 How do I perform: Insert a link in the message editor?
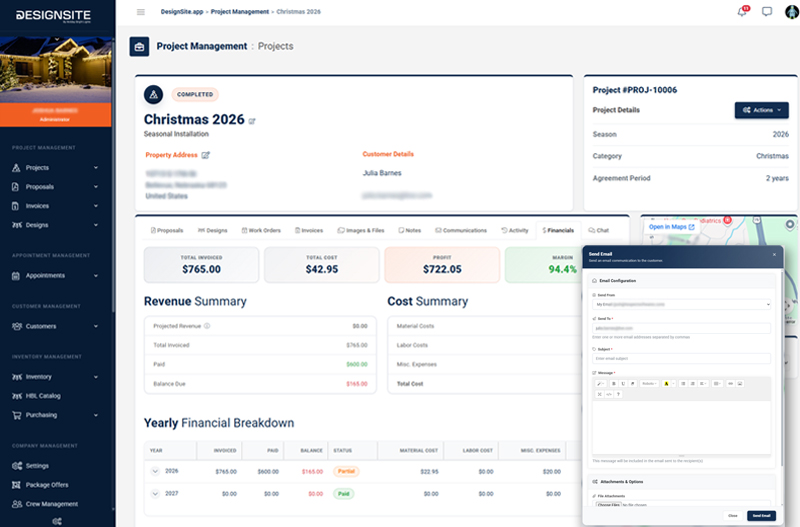pos(730,384)
